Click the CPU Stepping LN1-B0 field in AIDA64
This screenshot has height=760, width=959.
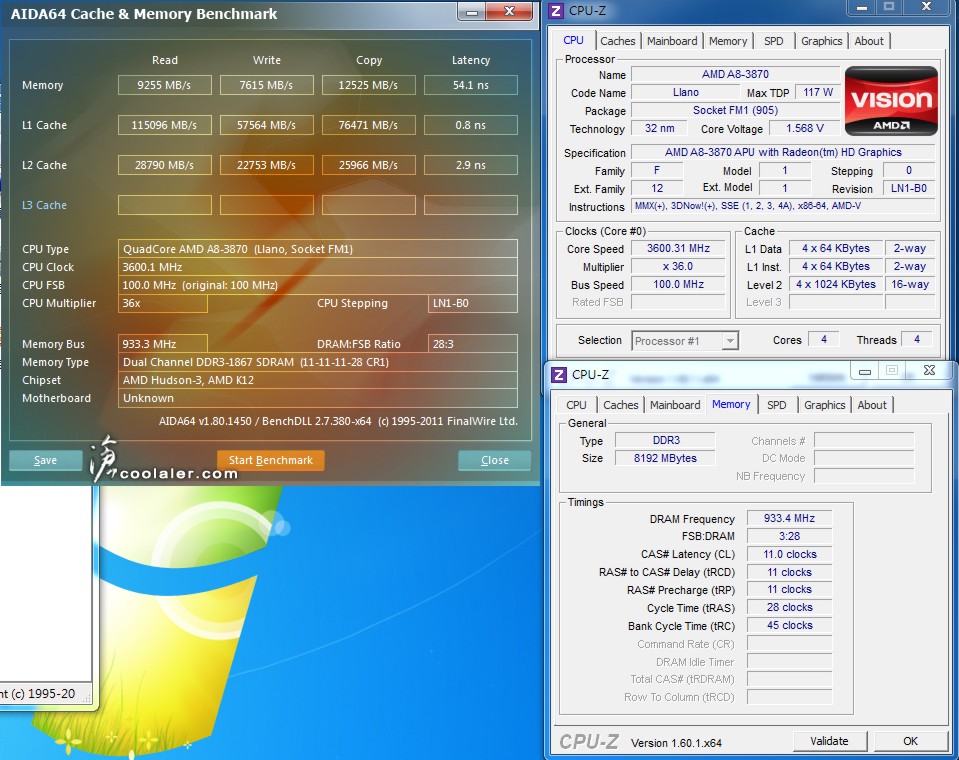[x=473, y=303]
